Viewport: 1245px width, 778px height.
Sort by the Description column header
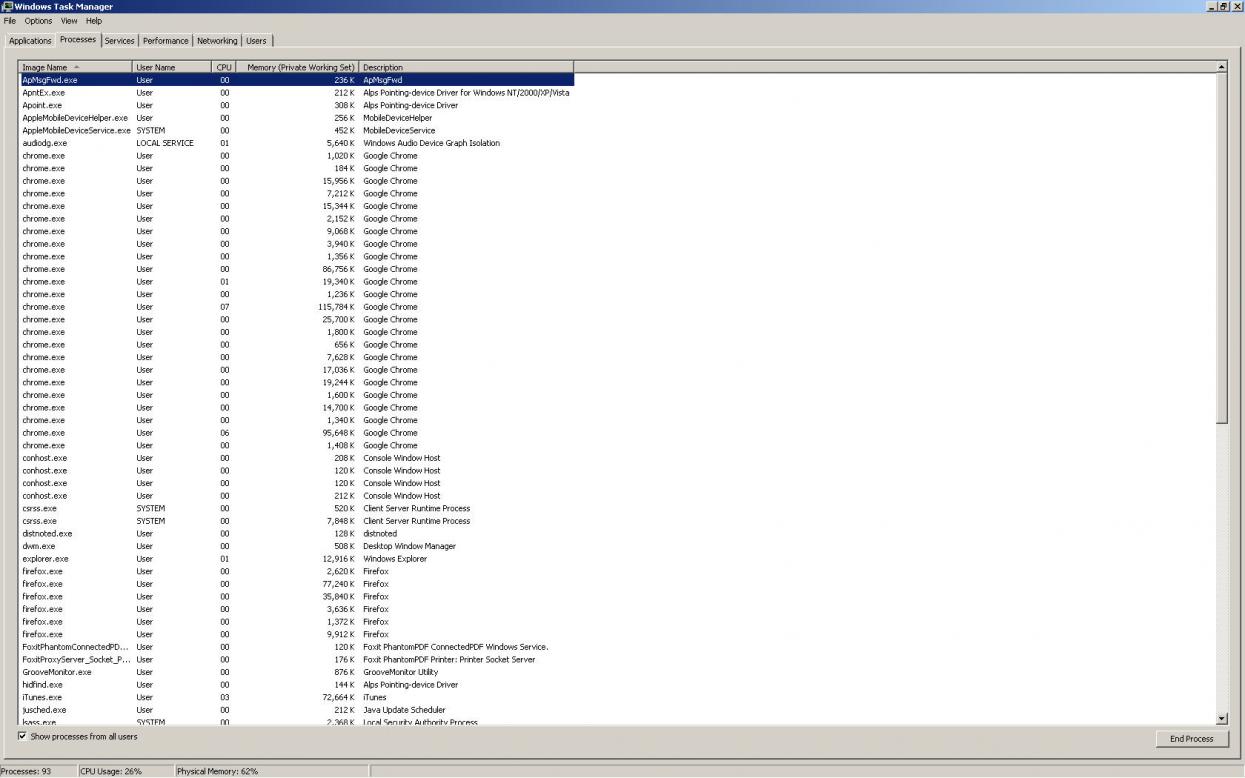pos(466,67)
